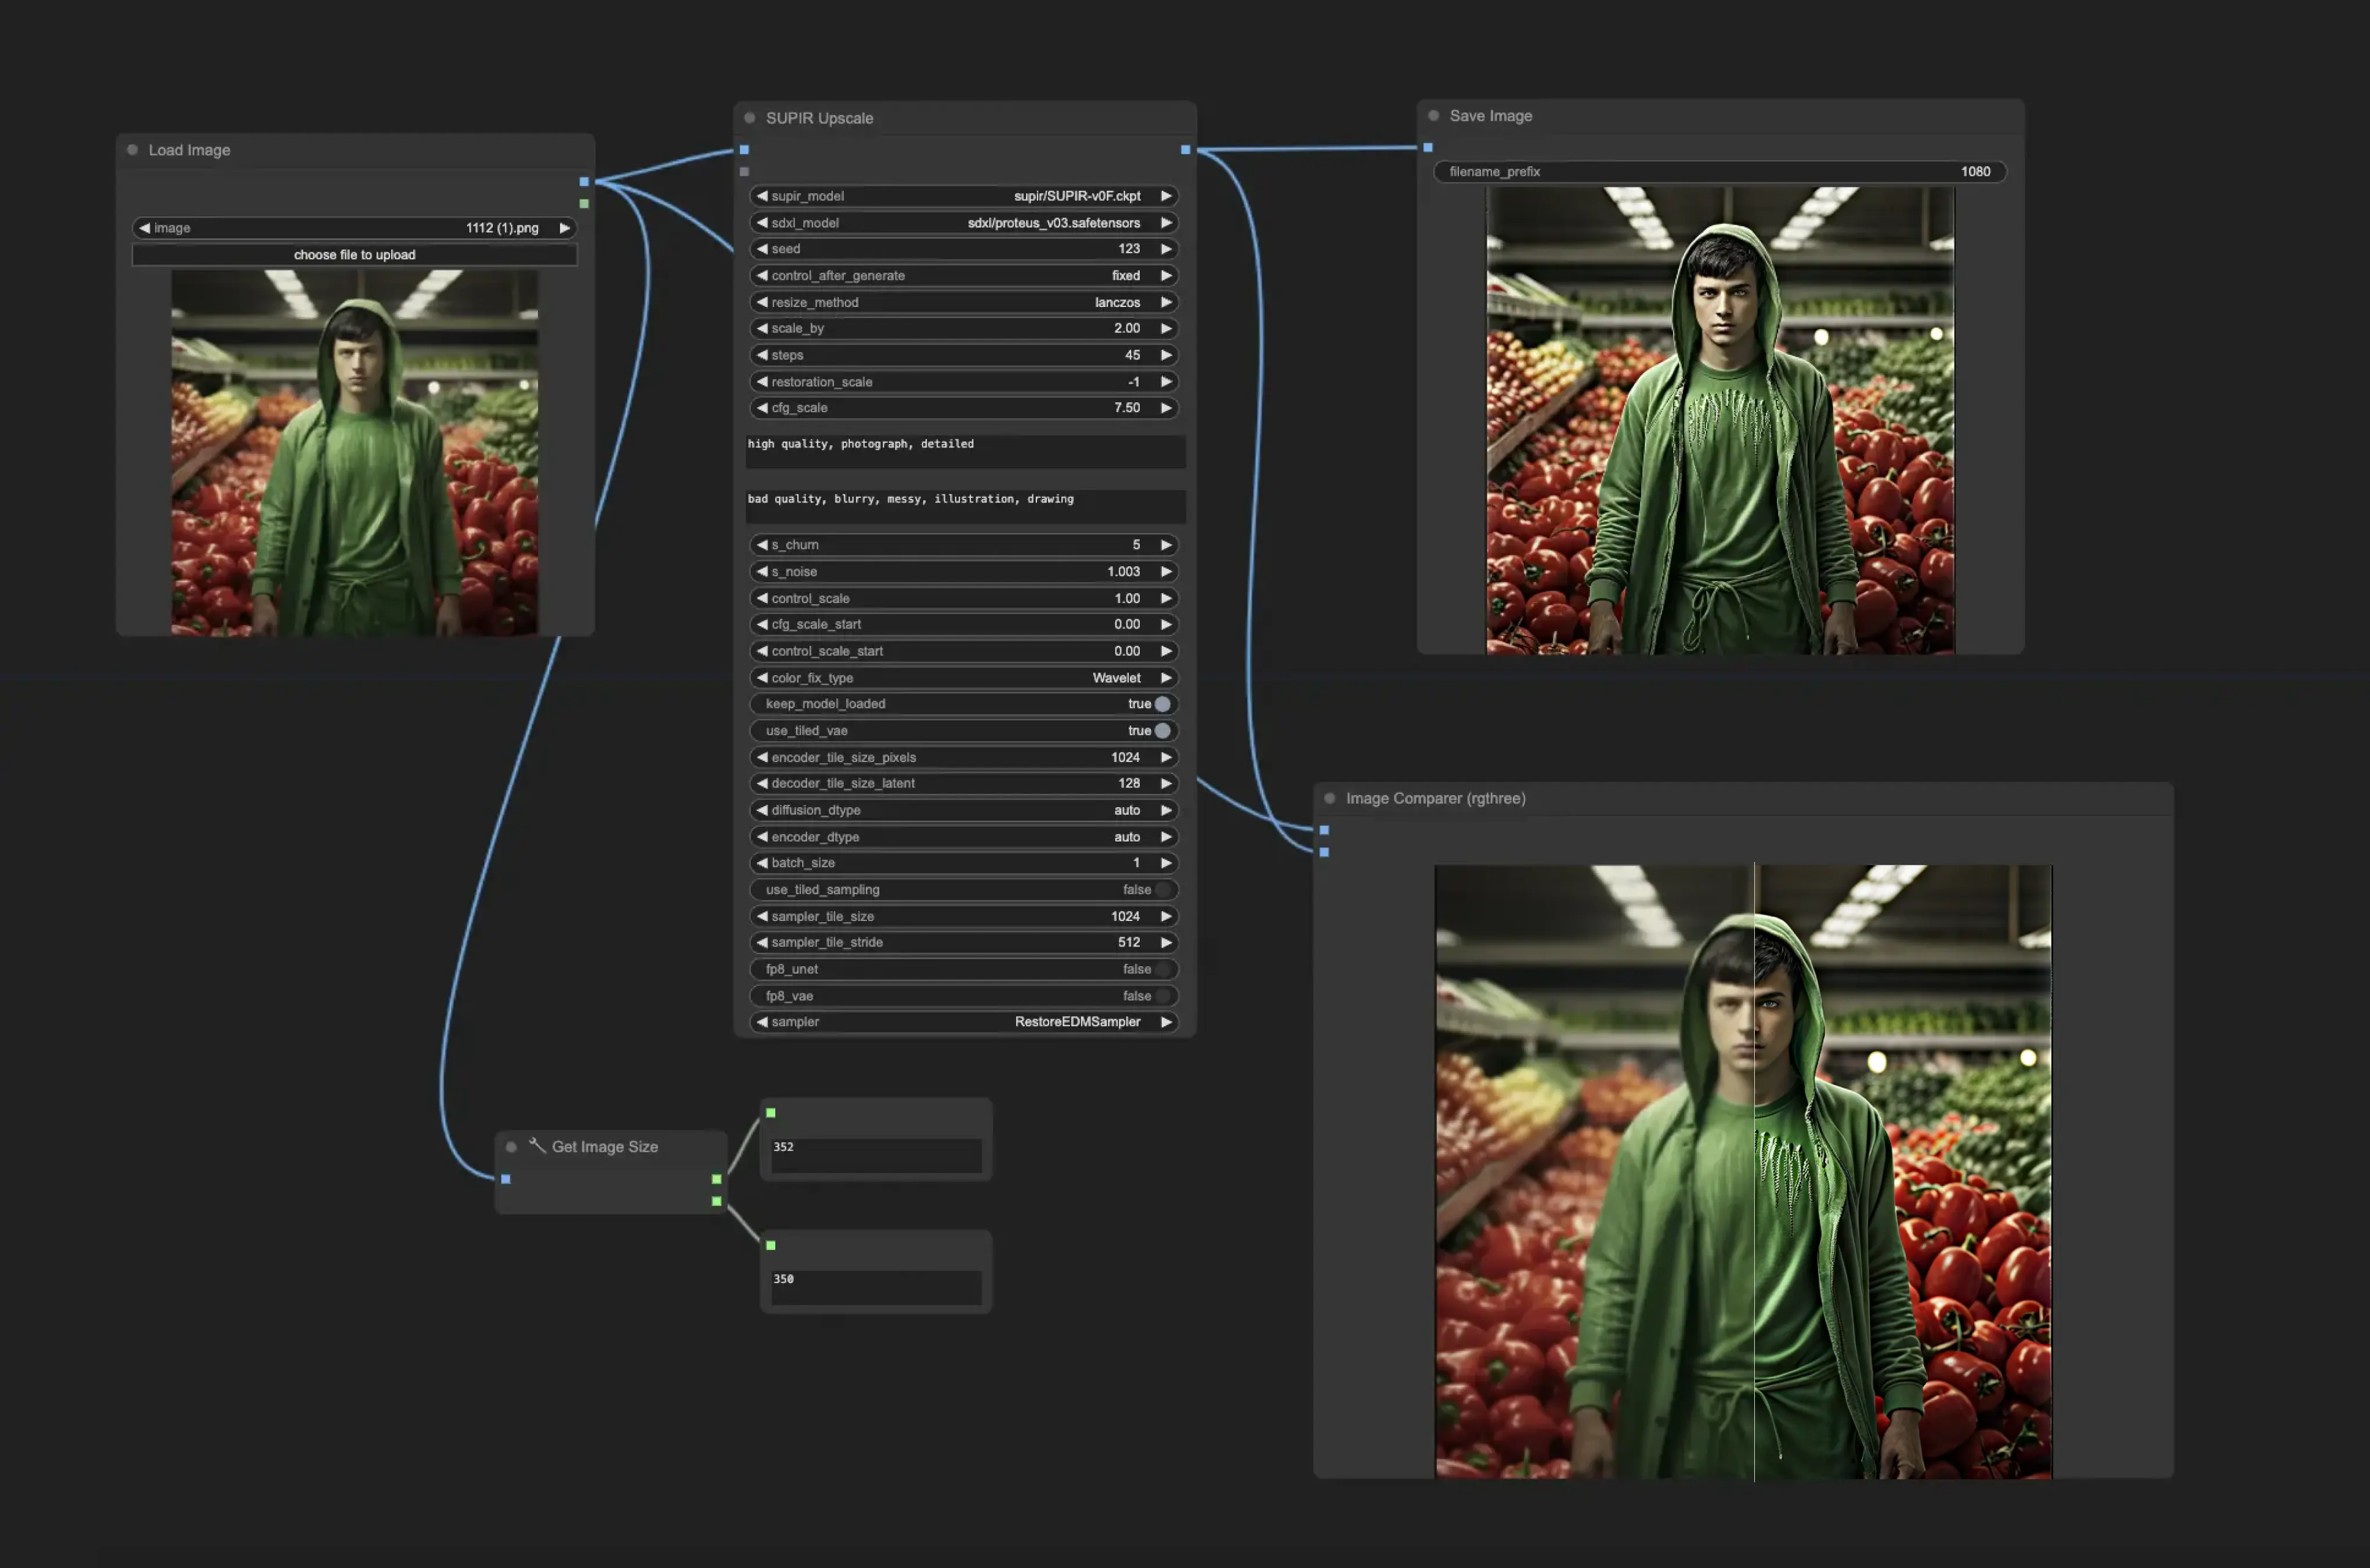Collapse the Save Image node via its title dot
This screenshot has width=2370, height=1568.
click(1433, 116)
